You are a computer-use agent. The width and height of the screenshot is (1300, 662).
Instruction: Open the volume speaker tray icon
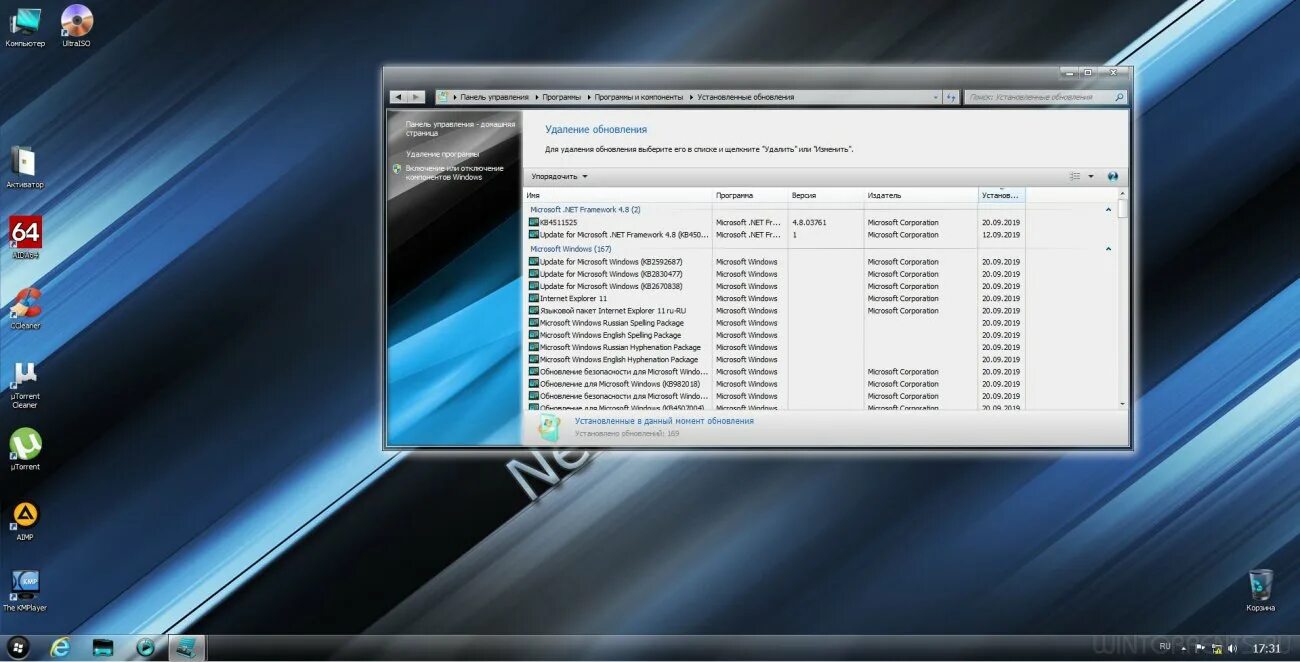coord(1231,649)
